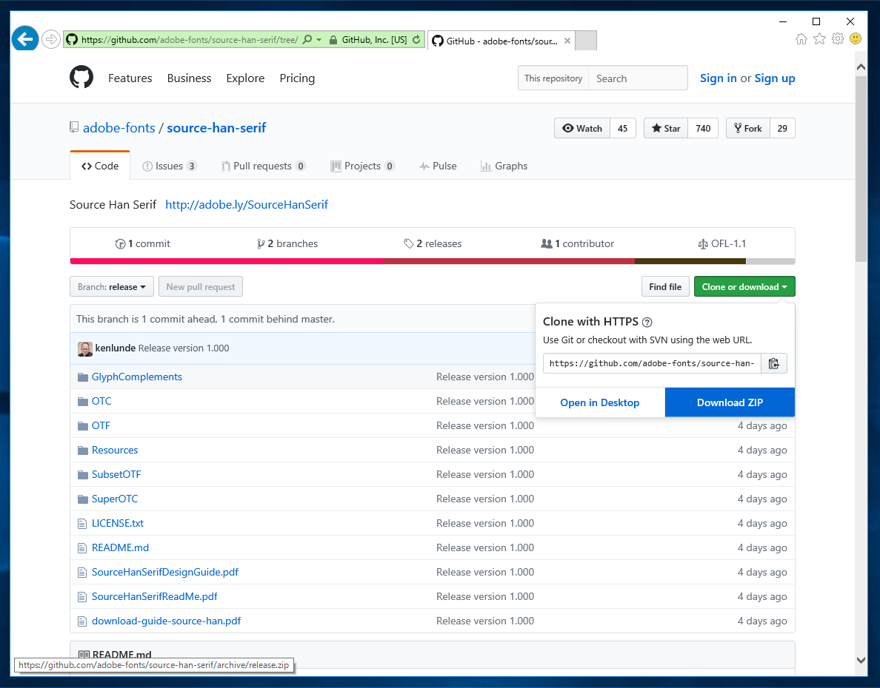880x688 pixels.
Task: Click kenlunde's avatar image
Action: 85,348
